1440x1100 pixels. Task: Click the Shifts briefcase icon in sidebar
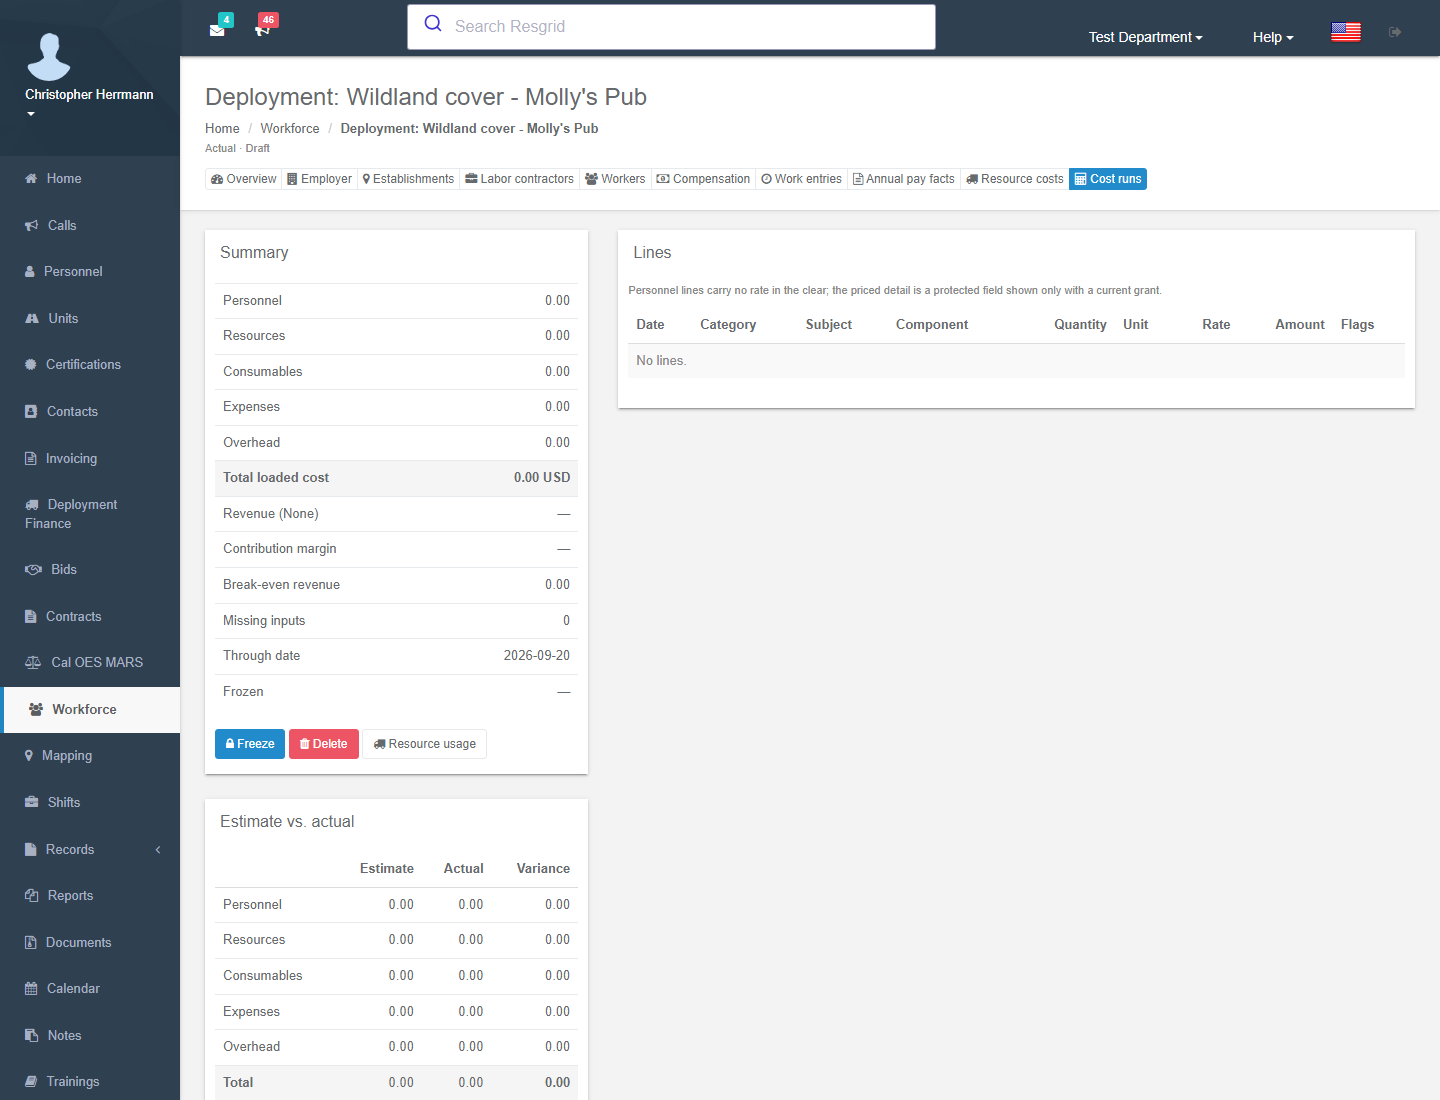tap(32, 803)
